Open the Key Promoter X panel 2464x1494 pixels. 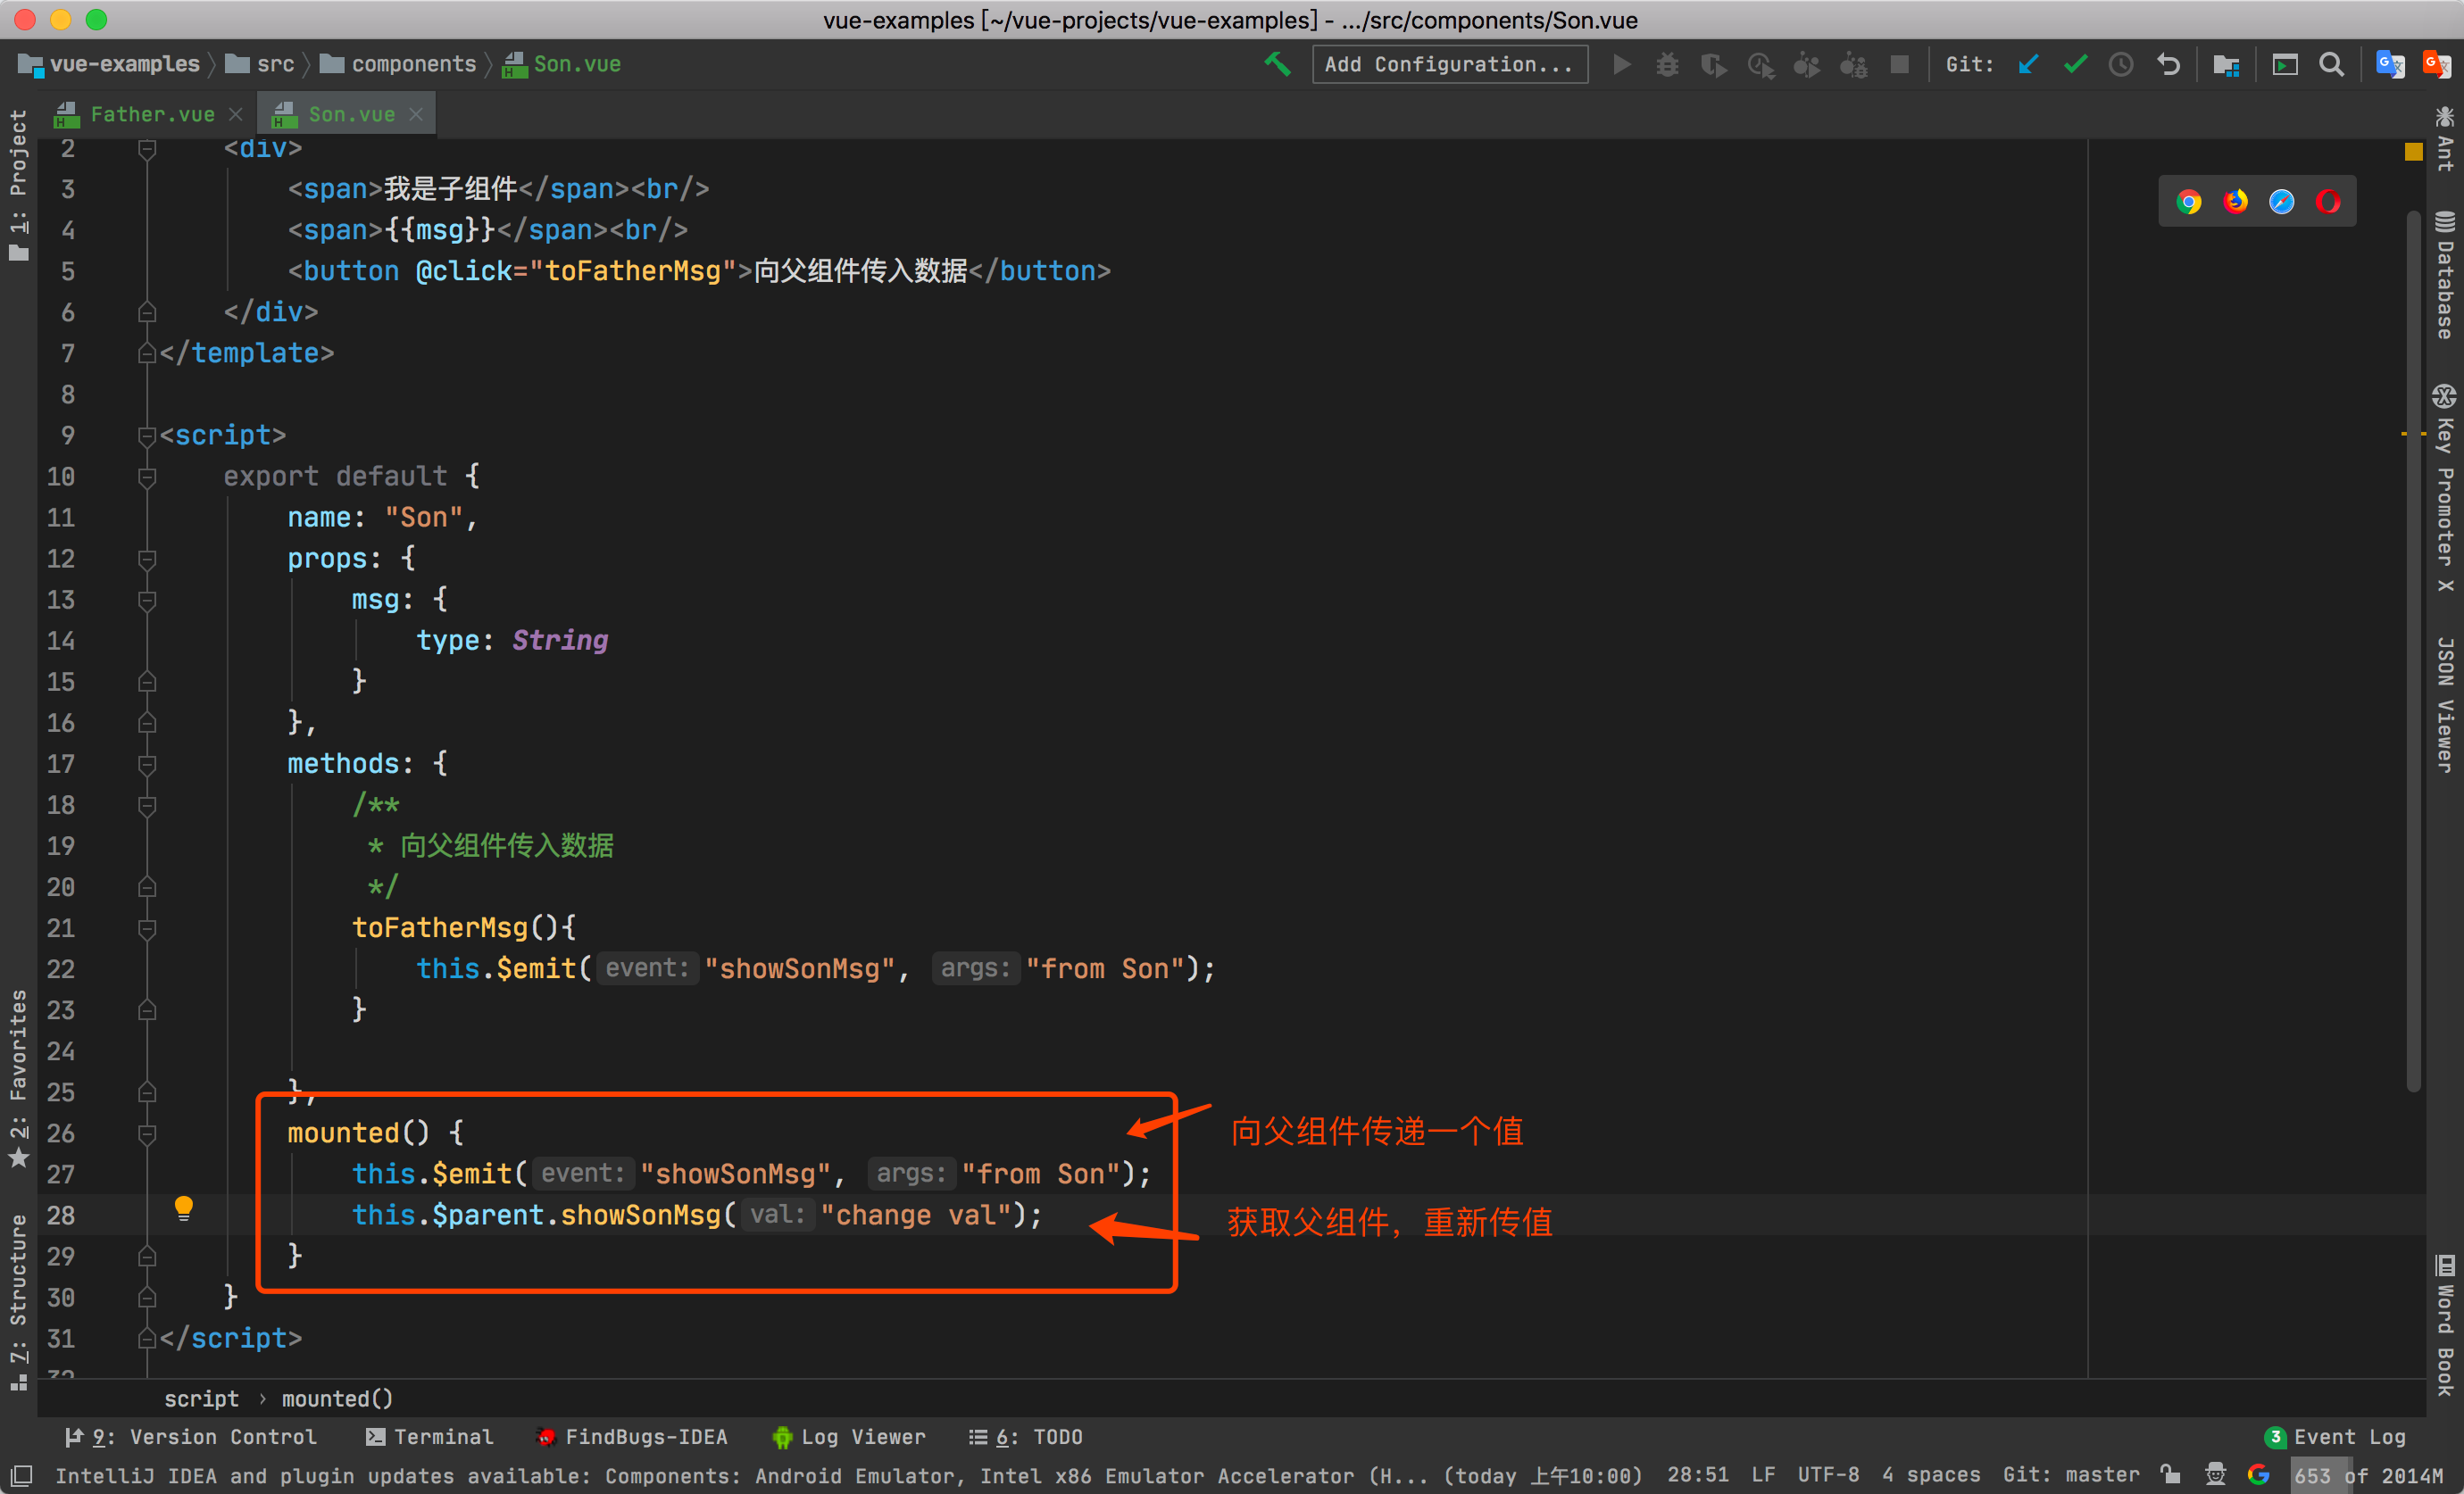tap(2445, 488)
